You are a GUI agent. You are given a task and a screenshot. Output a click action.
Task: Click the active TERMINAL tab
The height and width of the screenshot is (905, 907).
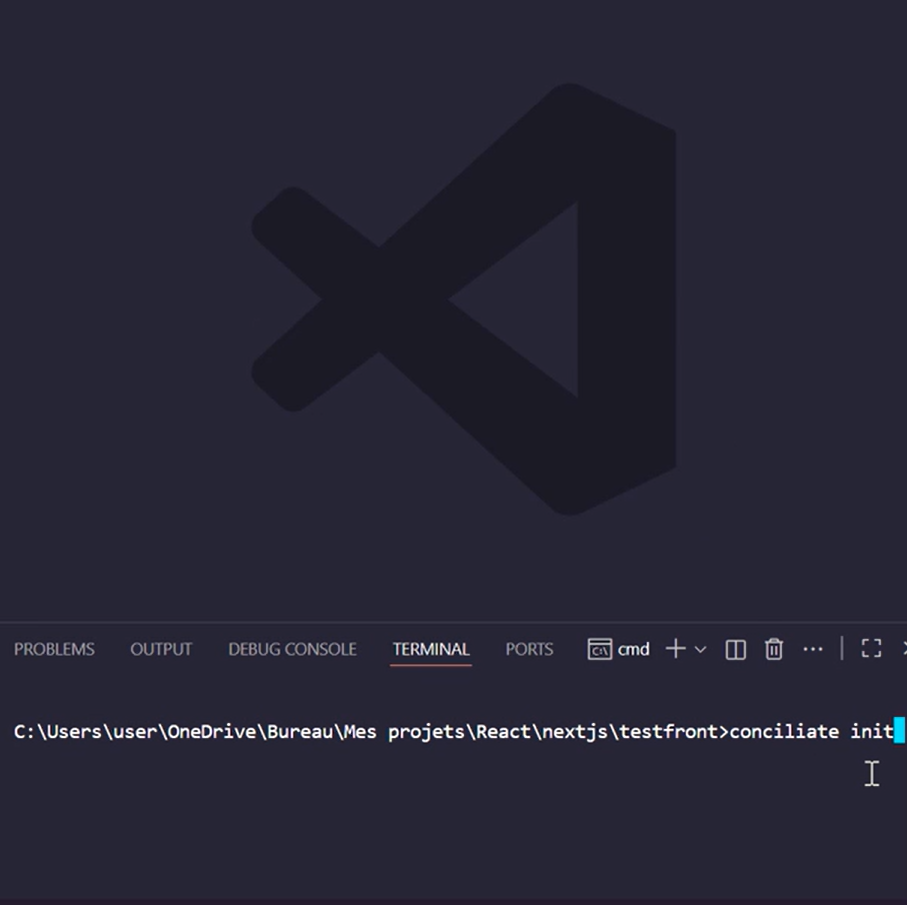431,649
